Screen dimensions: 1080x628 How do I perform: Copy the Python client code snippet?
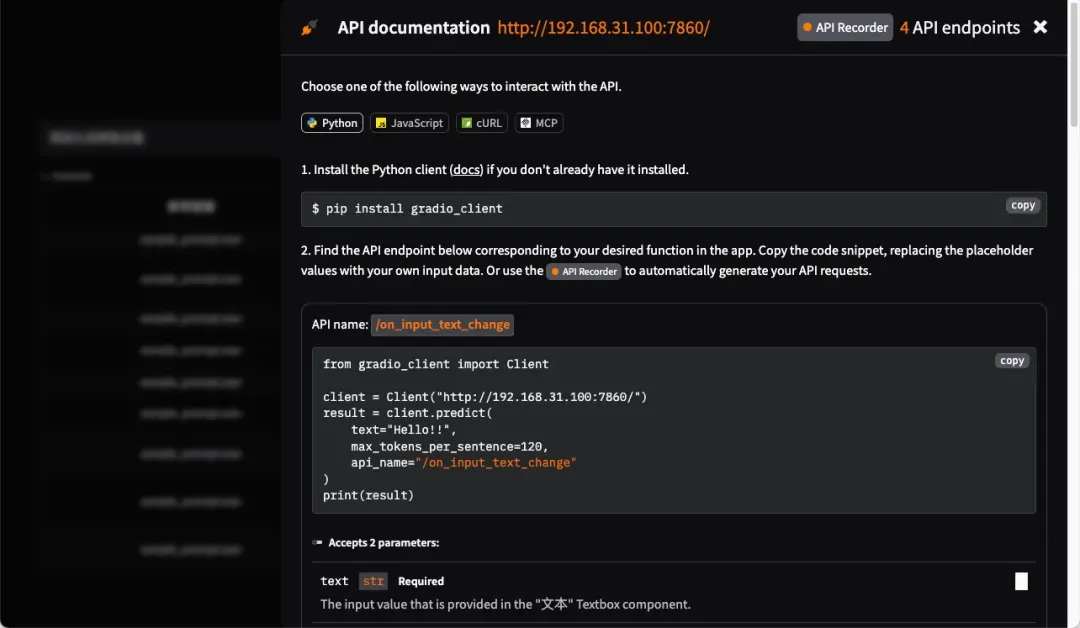(x=1012, y=361)
